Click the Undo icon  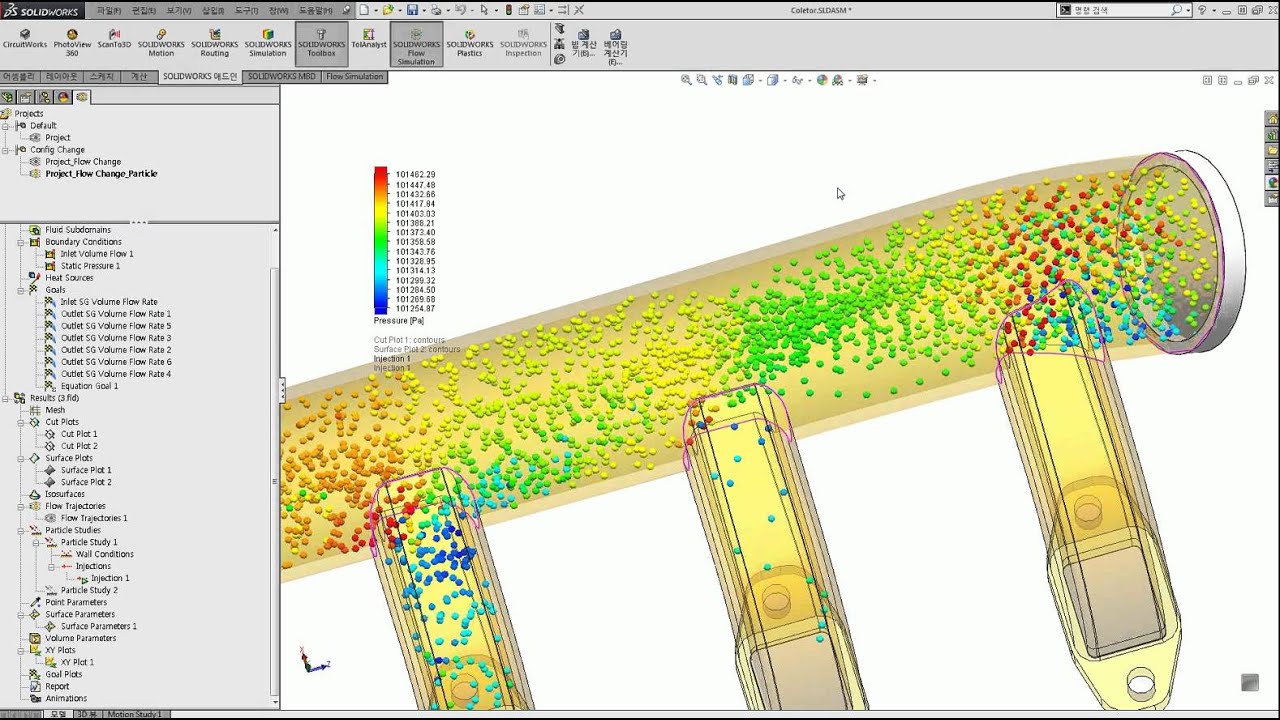click(460, 9)
